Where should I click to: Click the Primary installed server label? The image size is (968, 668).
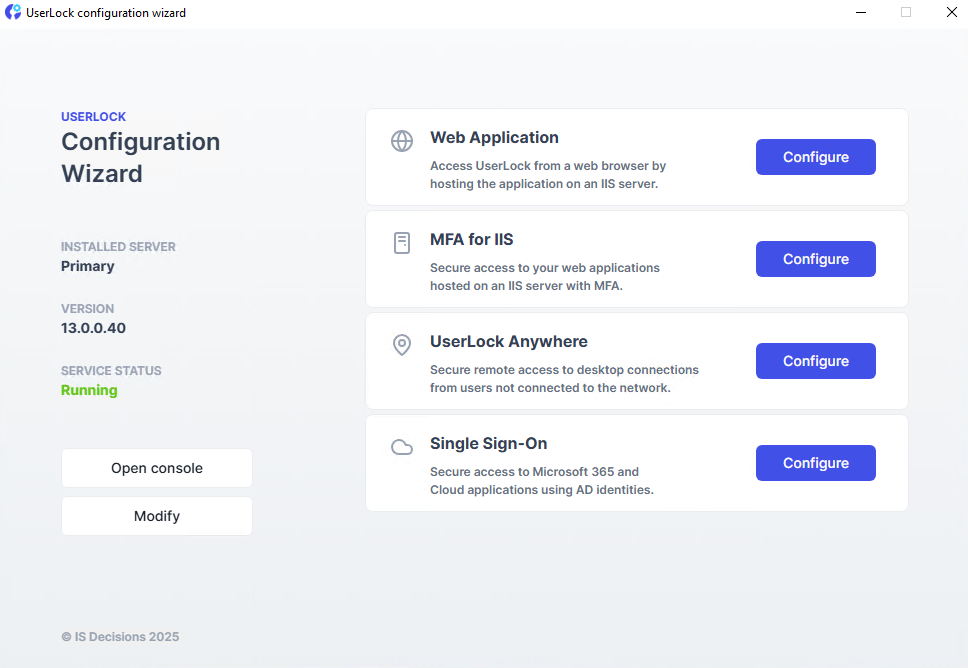click(88, 266)
